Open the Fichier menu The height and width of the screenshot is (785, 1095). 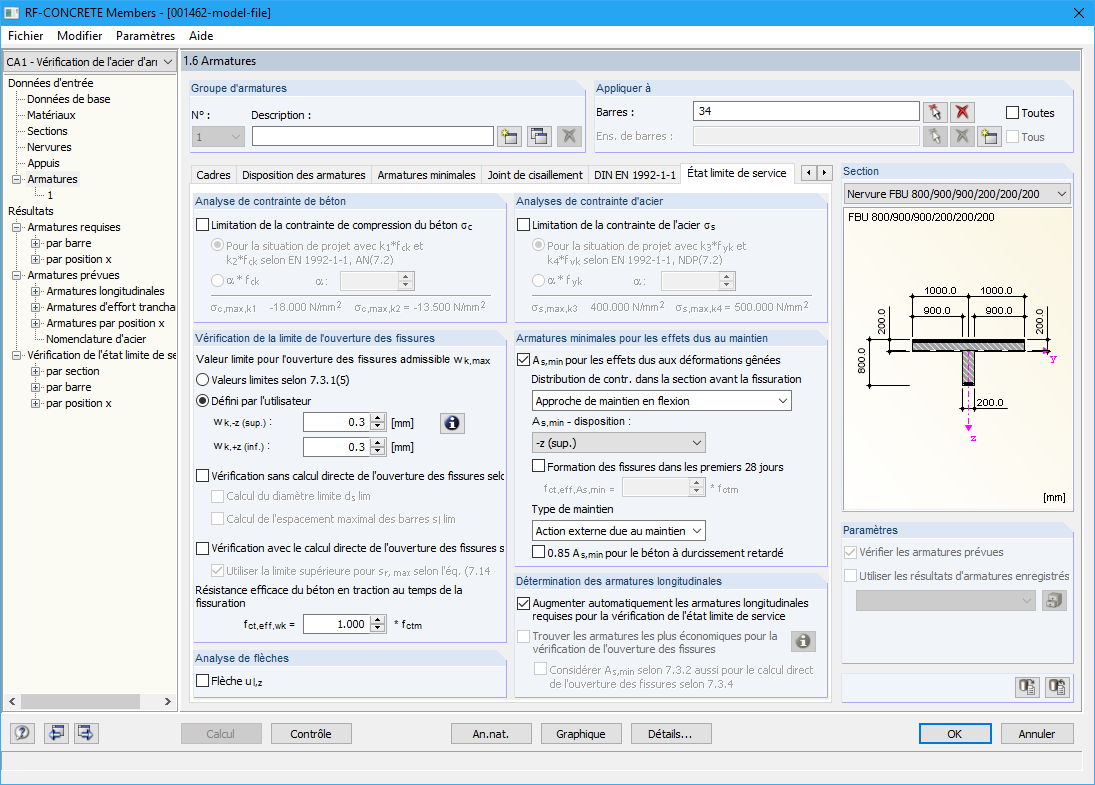(x=25, y=35)
